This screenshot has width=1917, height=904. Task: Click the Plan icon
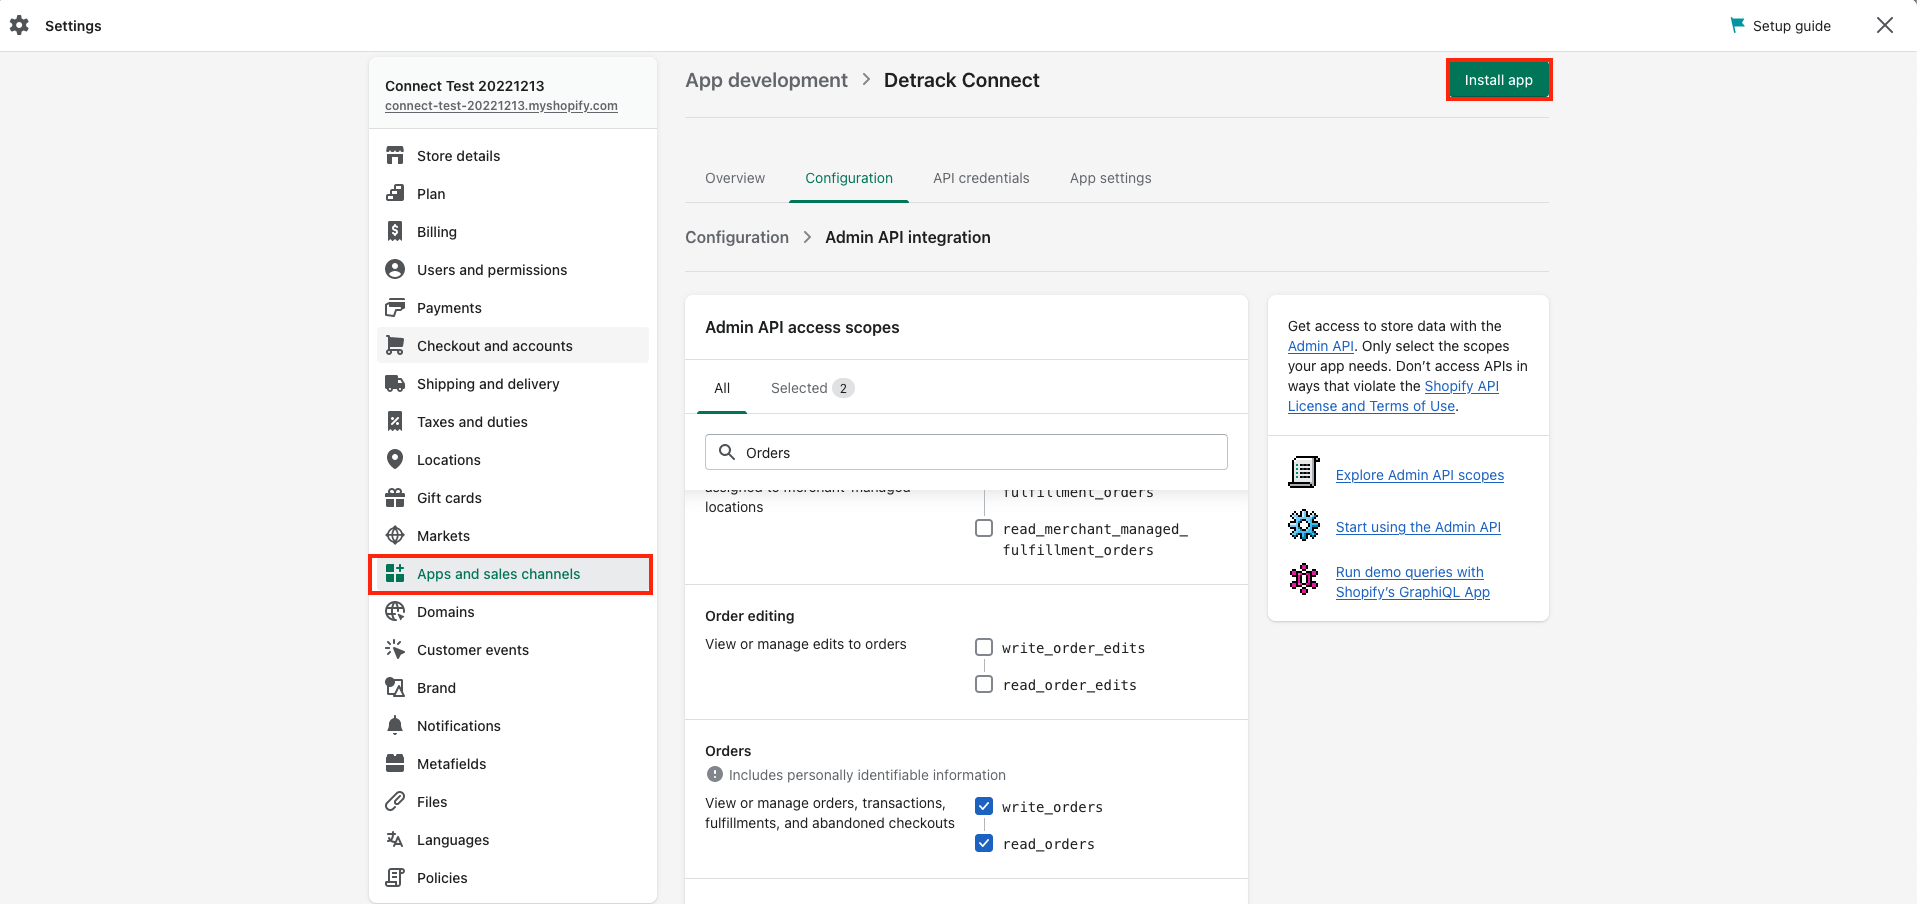[395, 194]
